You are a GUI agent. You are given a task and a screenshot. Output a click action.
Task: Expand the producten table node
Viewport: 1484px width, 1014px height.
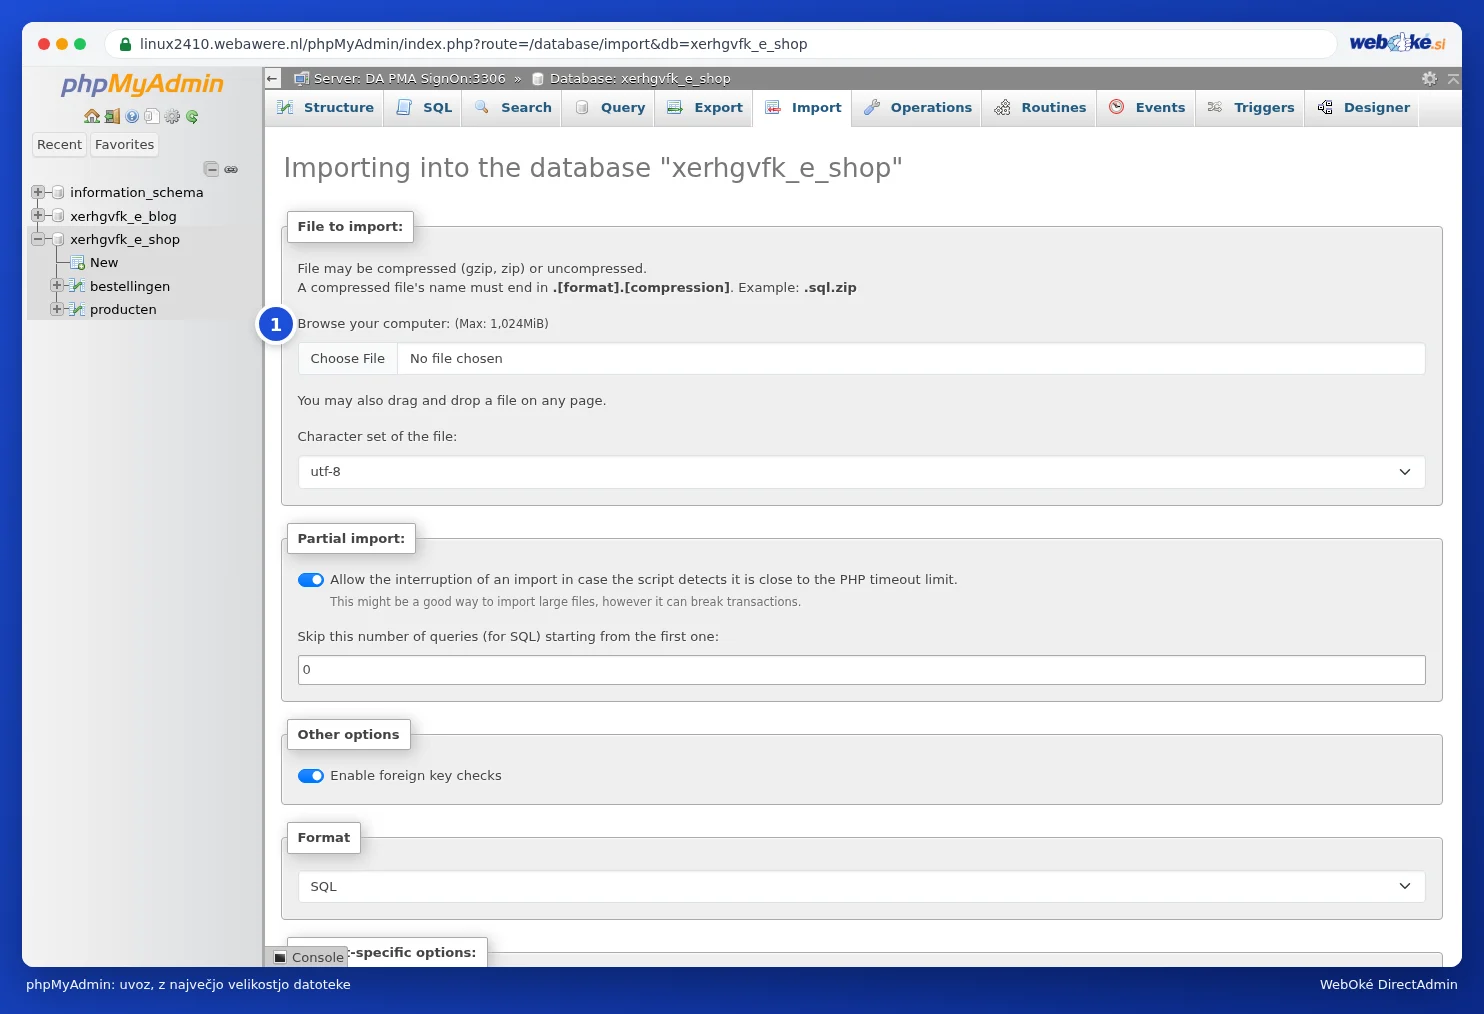tap(57, 309)
